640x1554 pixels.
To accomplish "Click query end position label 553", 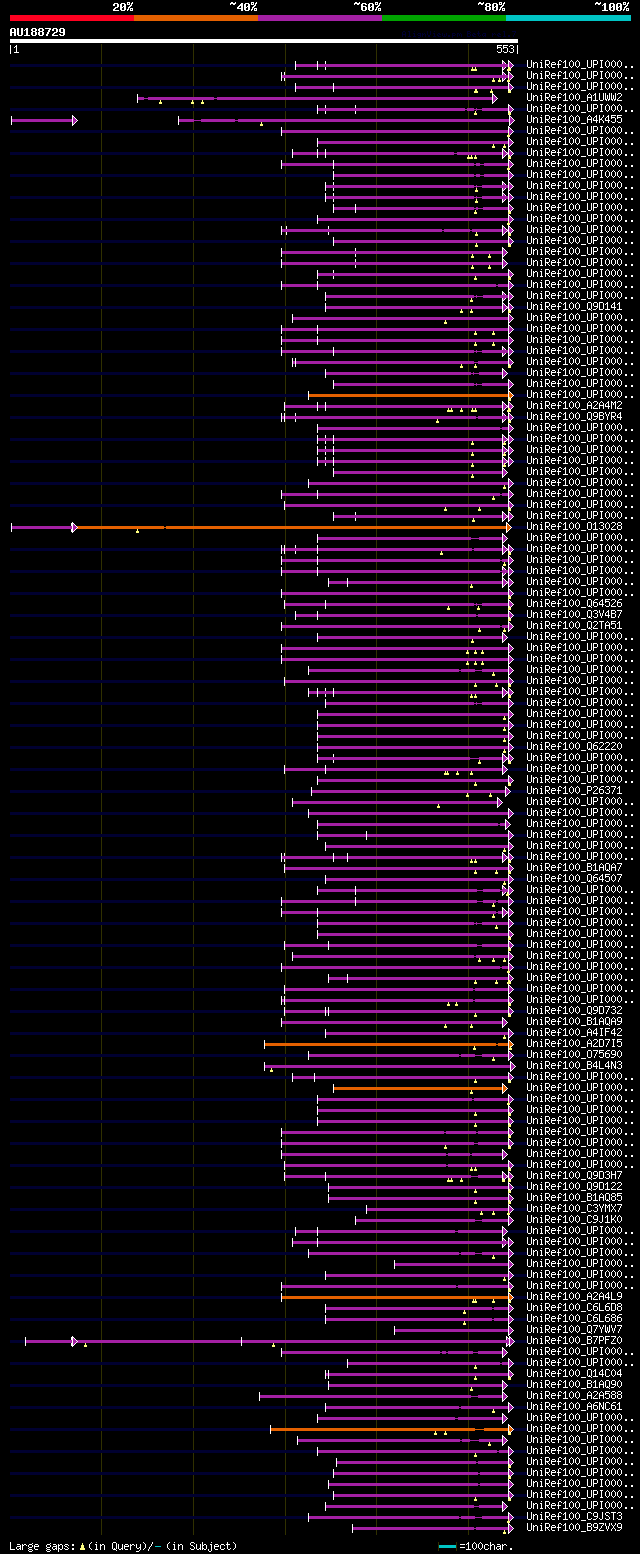I will point(505,49).
